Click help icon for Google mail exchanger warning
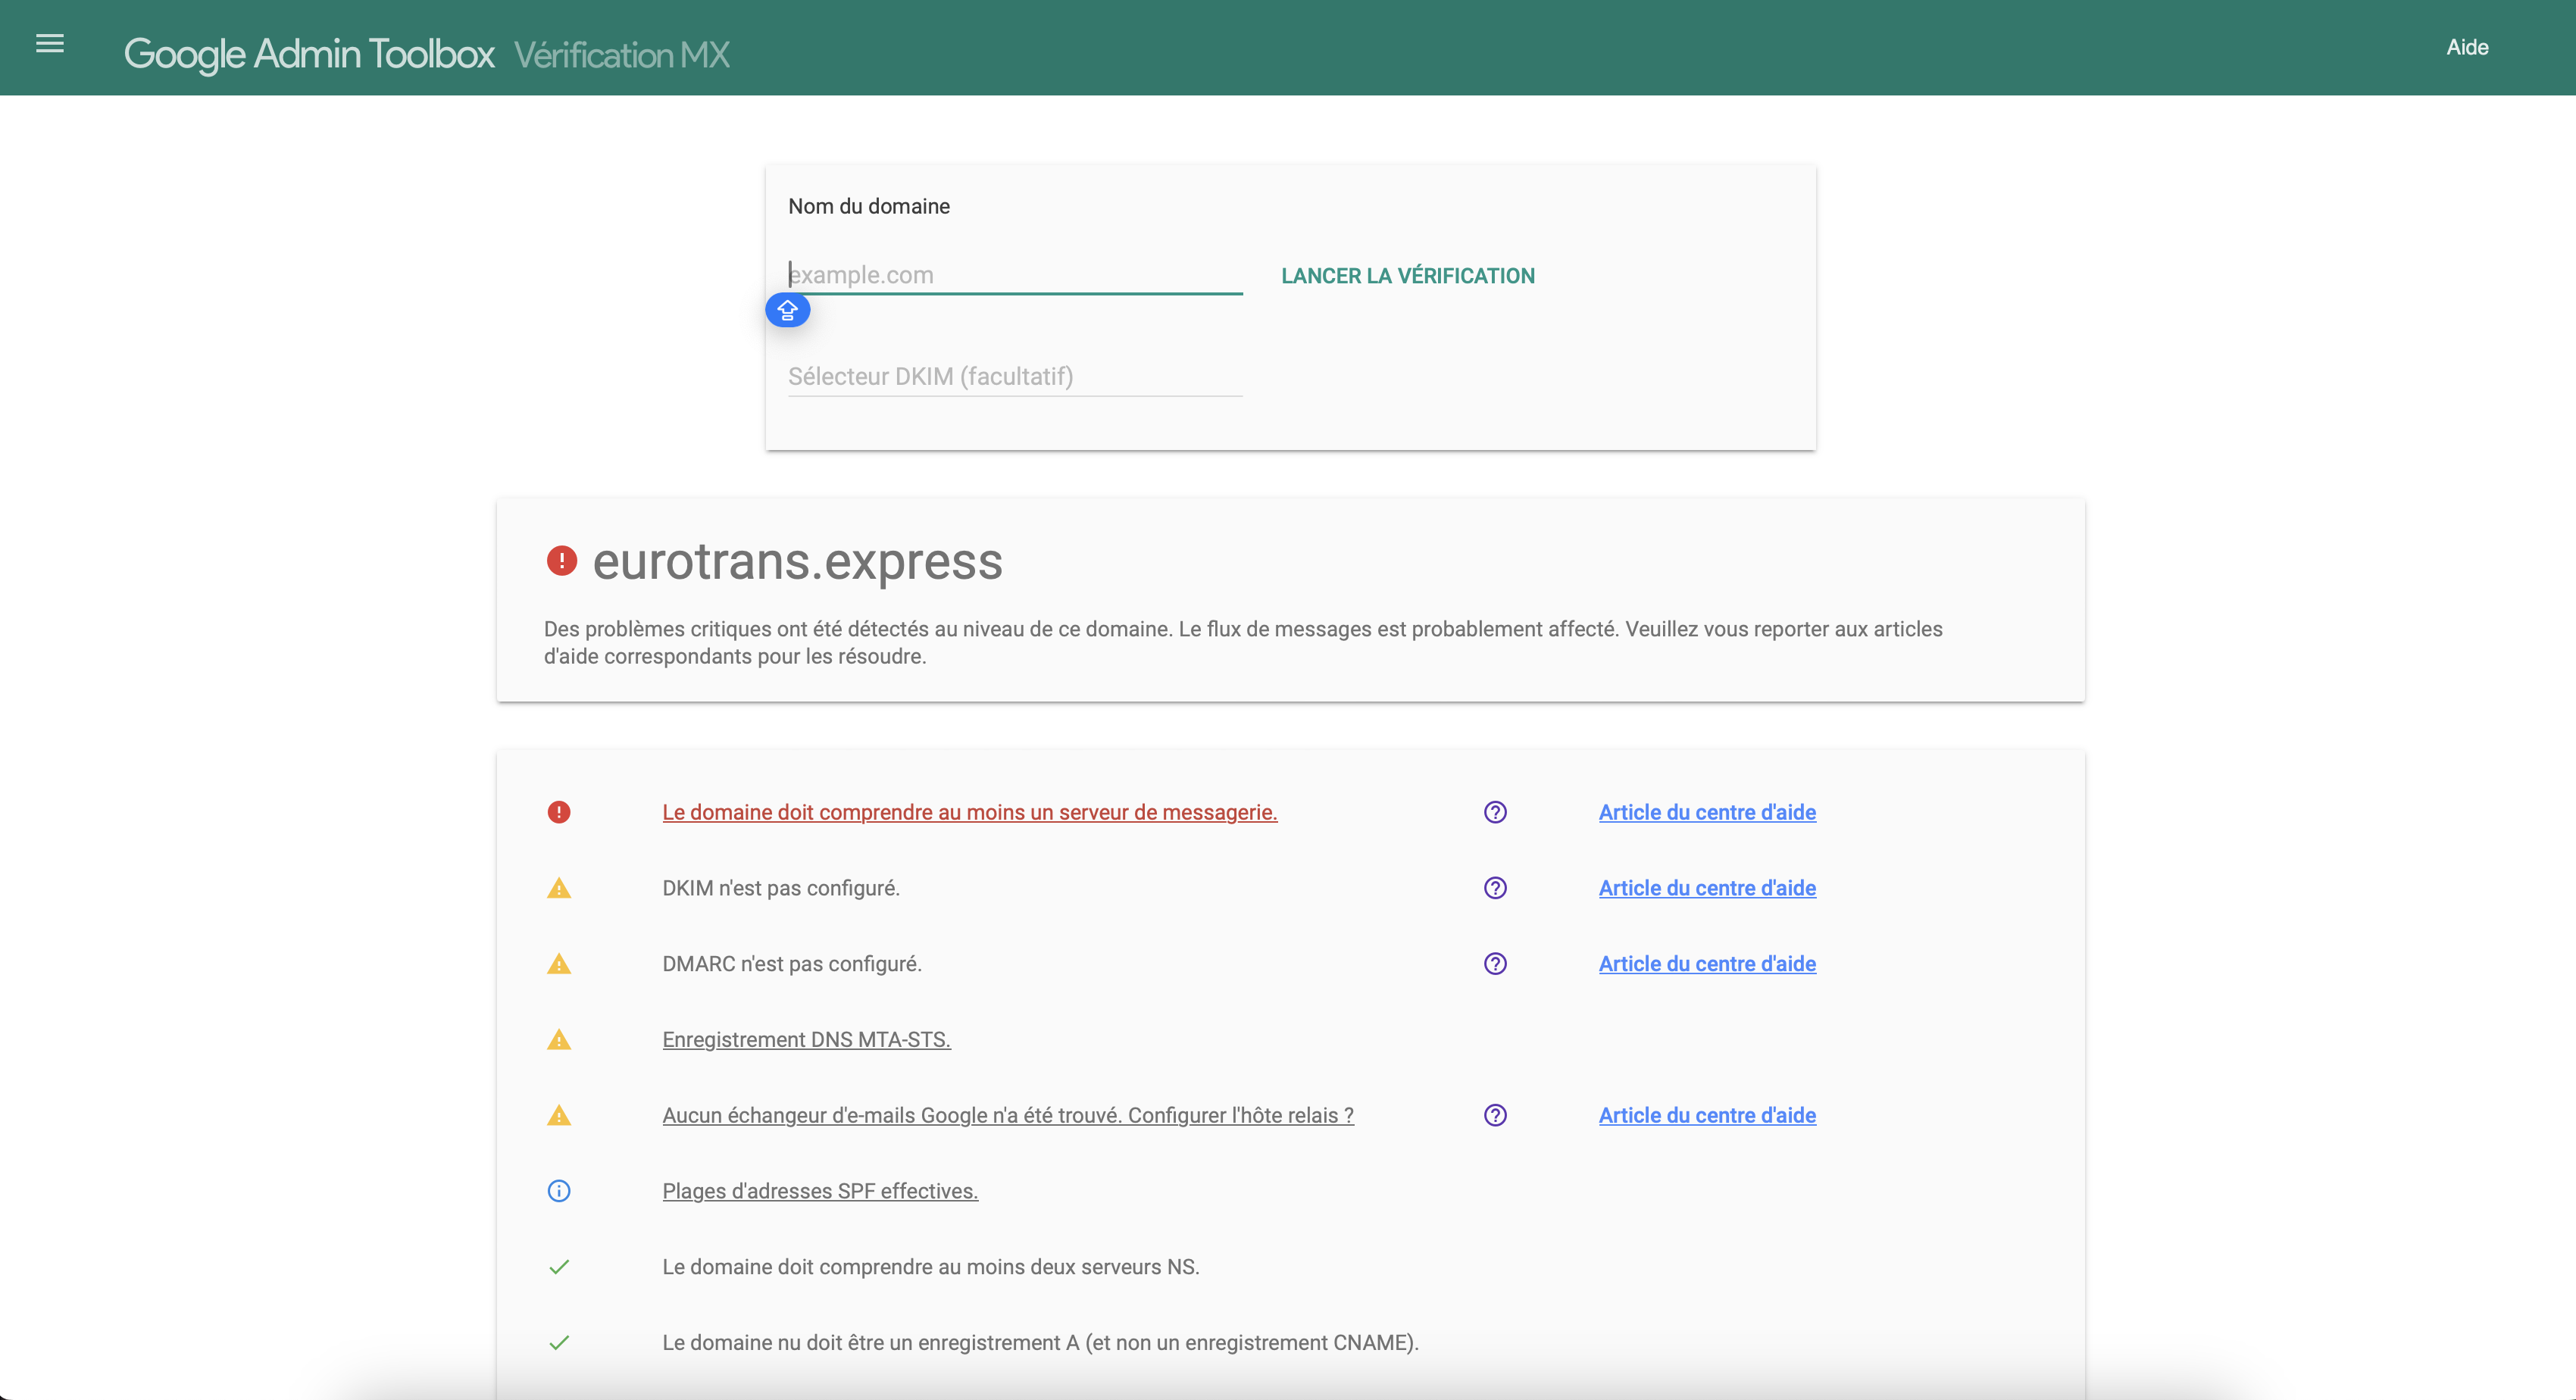This screenshot has height=1400, width=2576. point(1495,1115)
